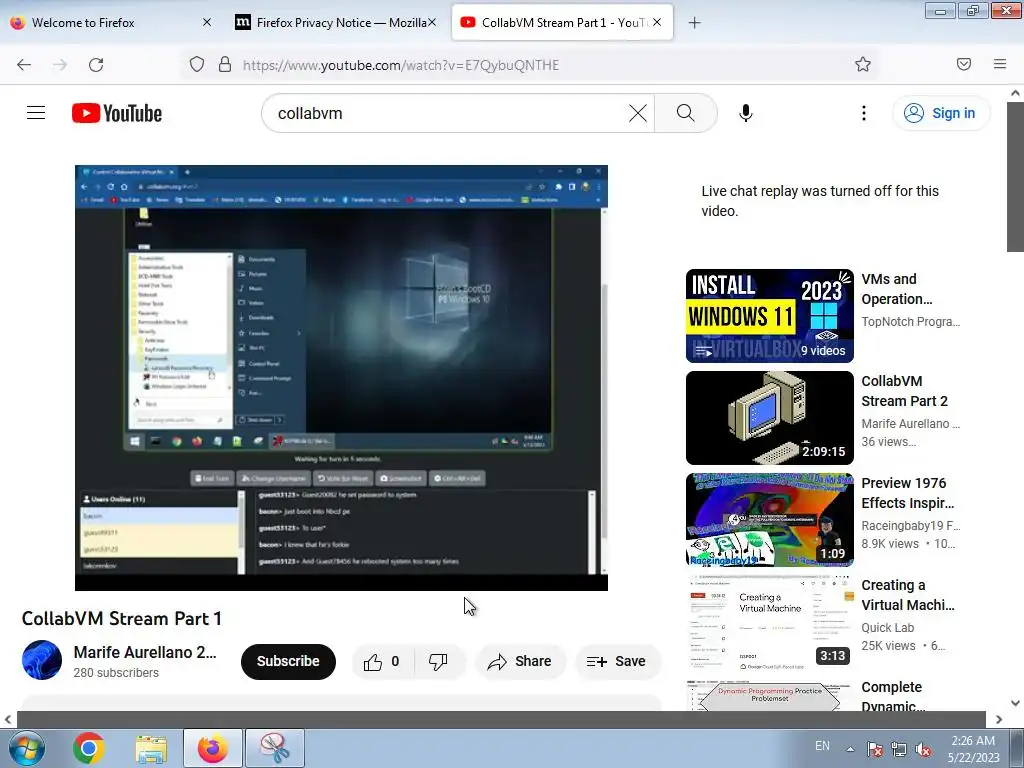Screen dimensions: 1024x768
Task: Open the Windows Start orb
Action: coord(26,748)
